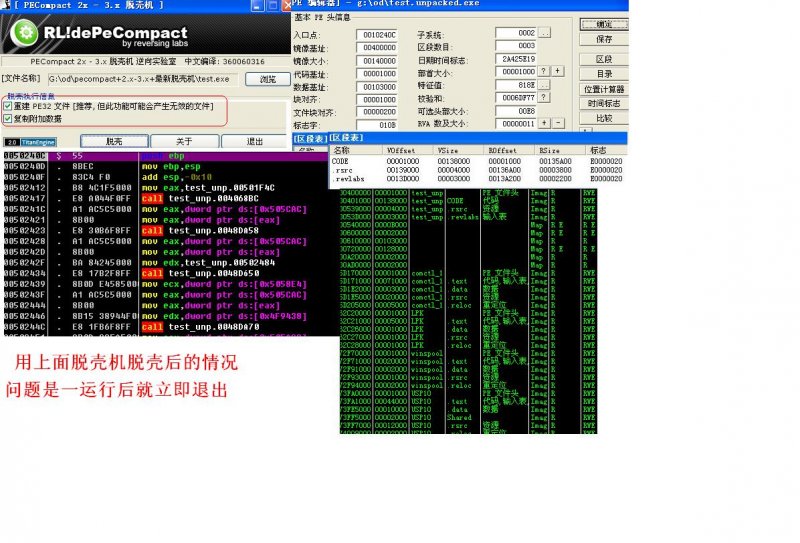Select the call test_unp.004068BC line
Screen dimensions: 800x543
click(x=171, y=199)
